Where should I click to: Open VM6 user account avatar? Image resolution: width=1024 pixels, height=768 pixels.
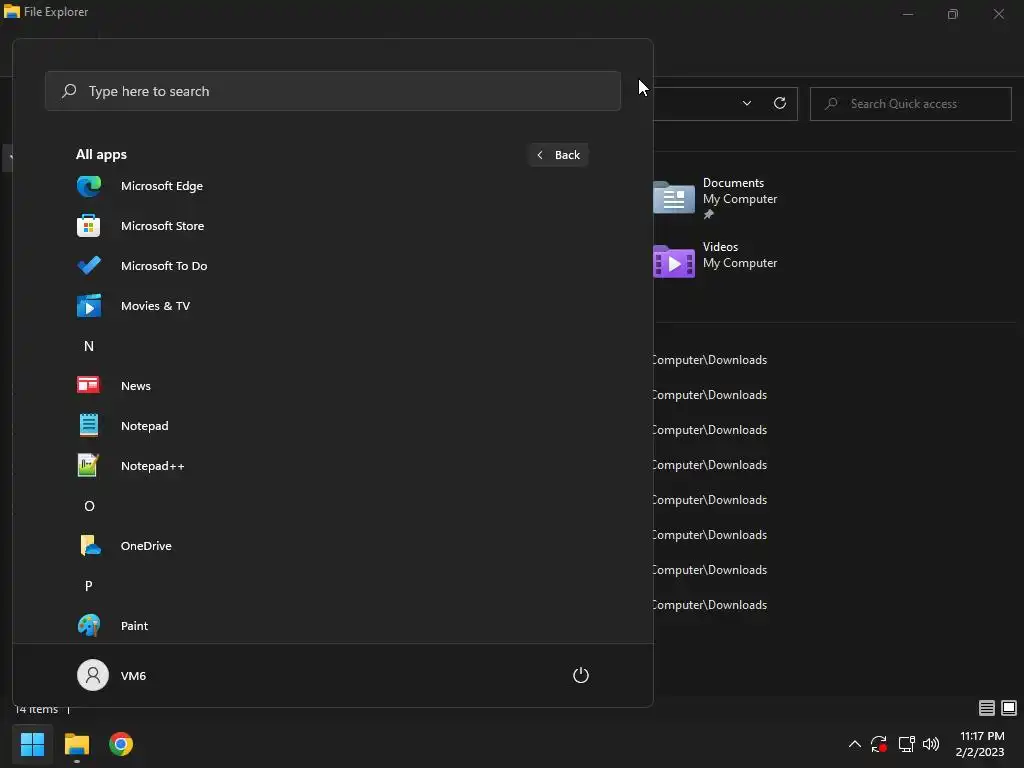(x=93, y=675)
